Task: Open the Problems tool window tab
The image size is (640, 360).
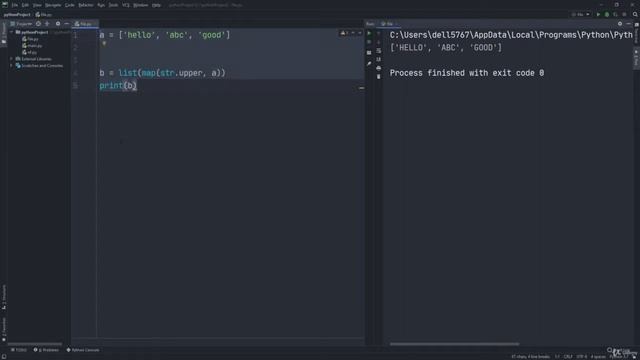Action: coord(46,350)
